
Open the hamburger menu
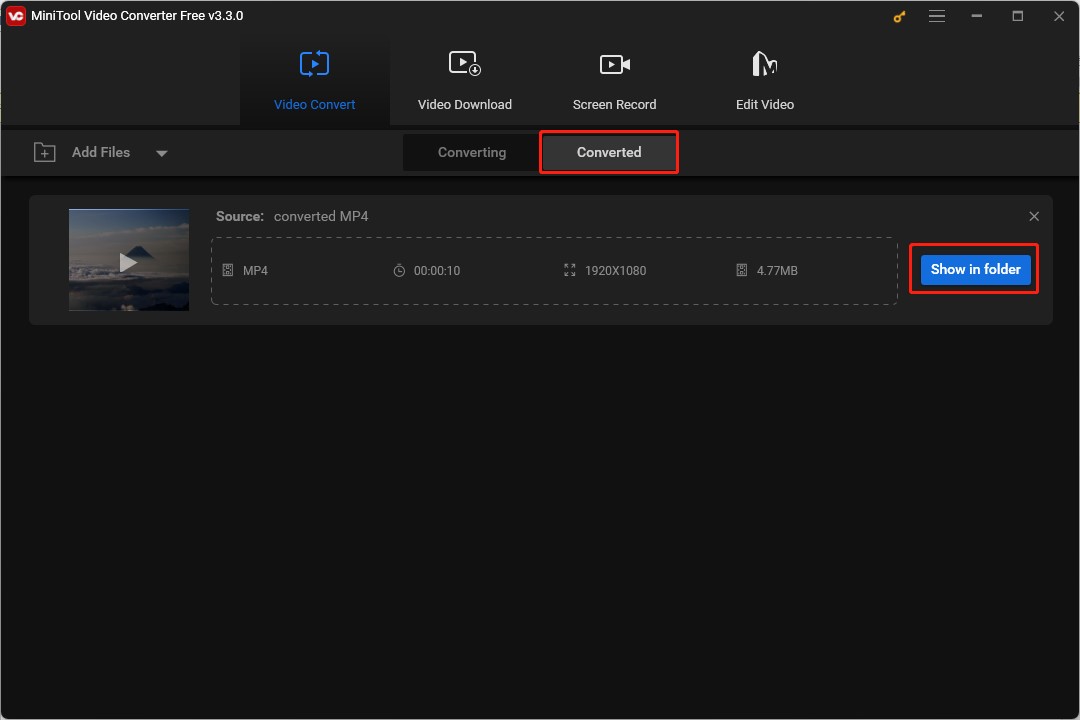pyautogui.click(x=937, y=16)
